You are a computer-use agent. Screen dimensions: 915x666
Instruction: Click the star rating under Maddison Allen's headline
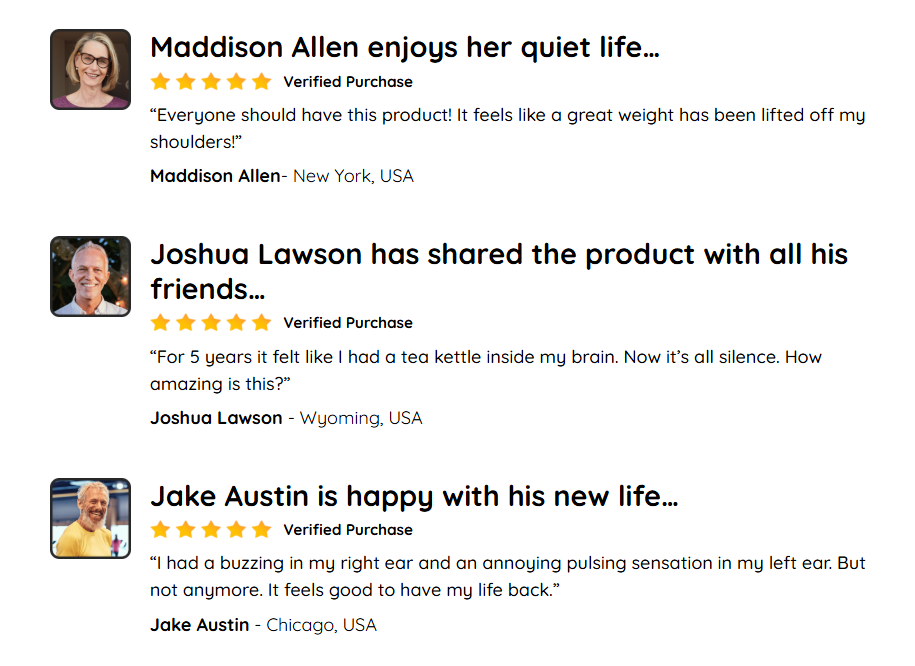[x=211, y=82]
